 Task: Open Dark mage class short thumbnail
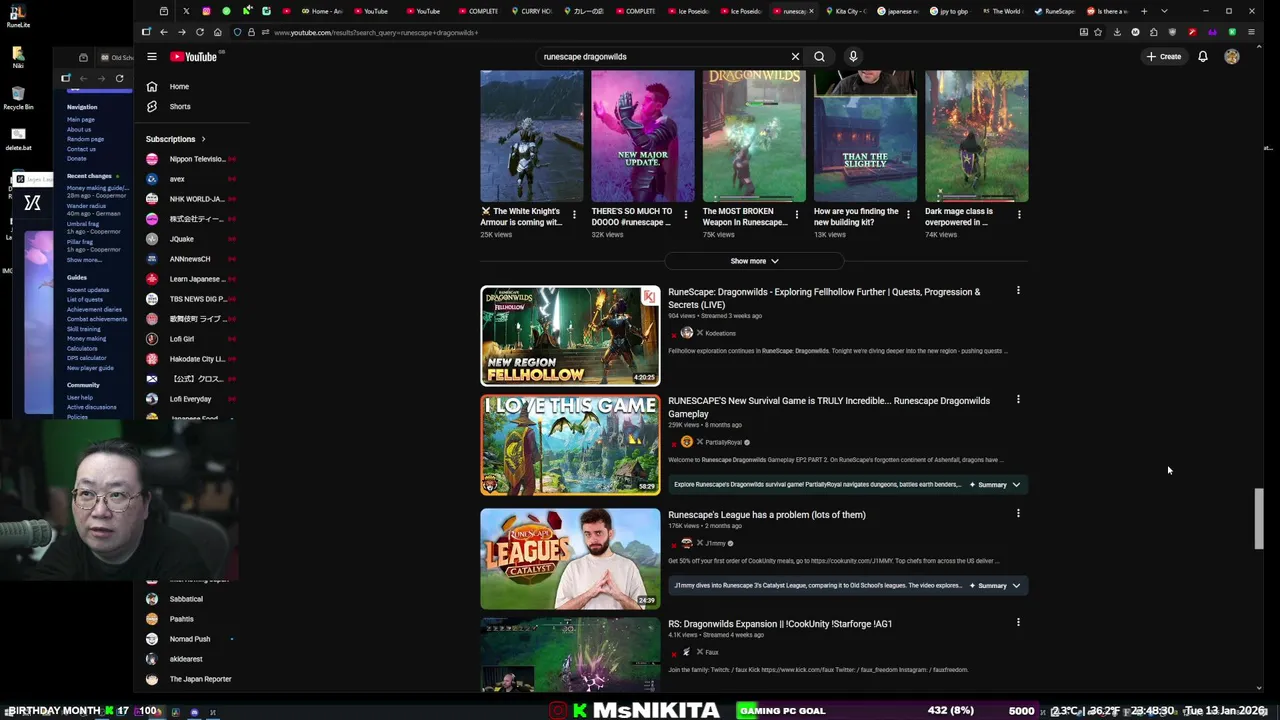(x=976, y=136)
